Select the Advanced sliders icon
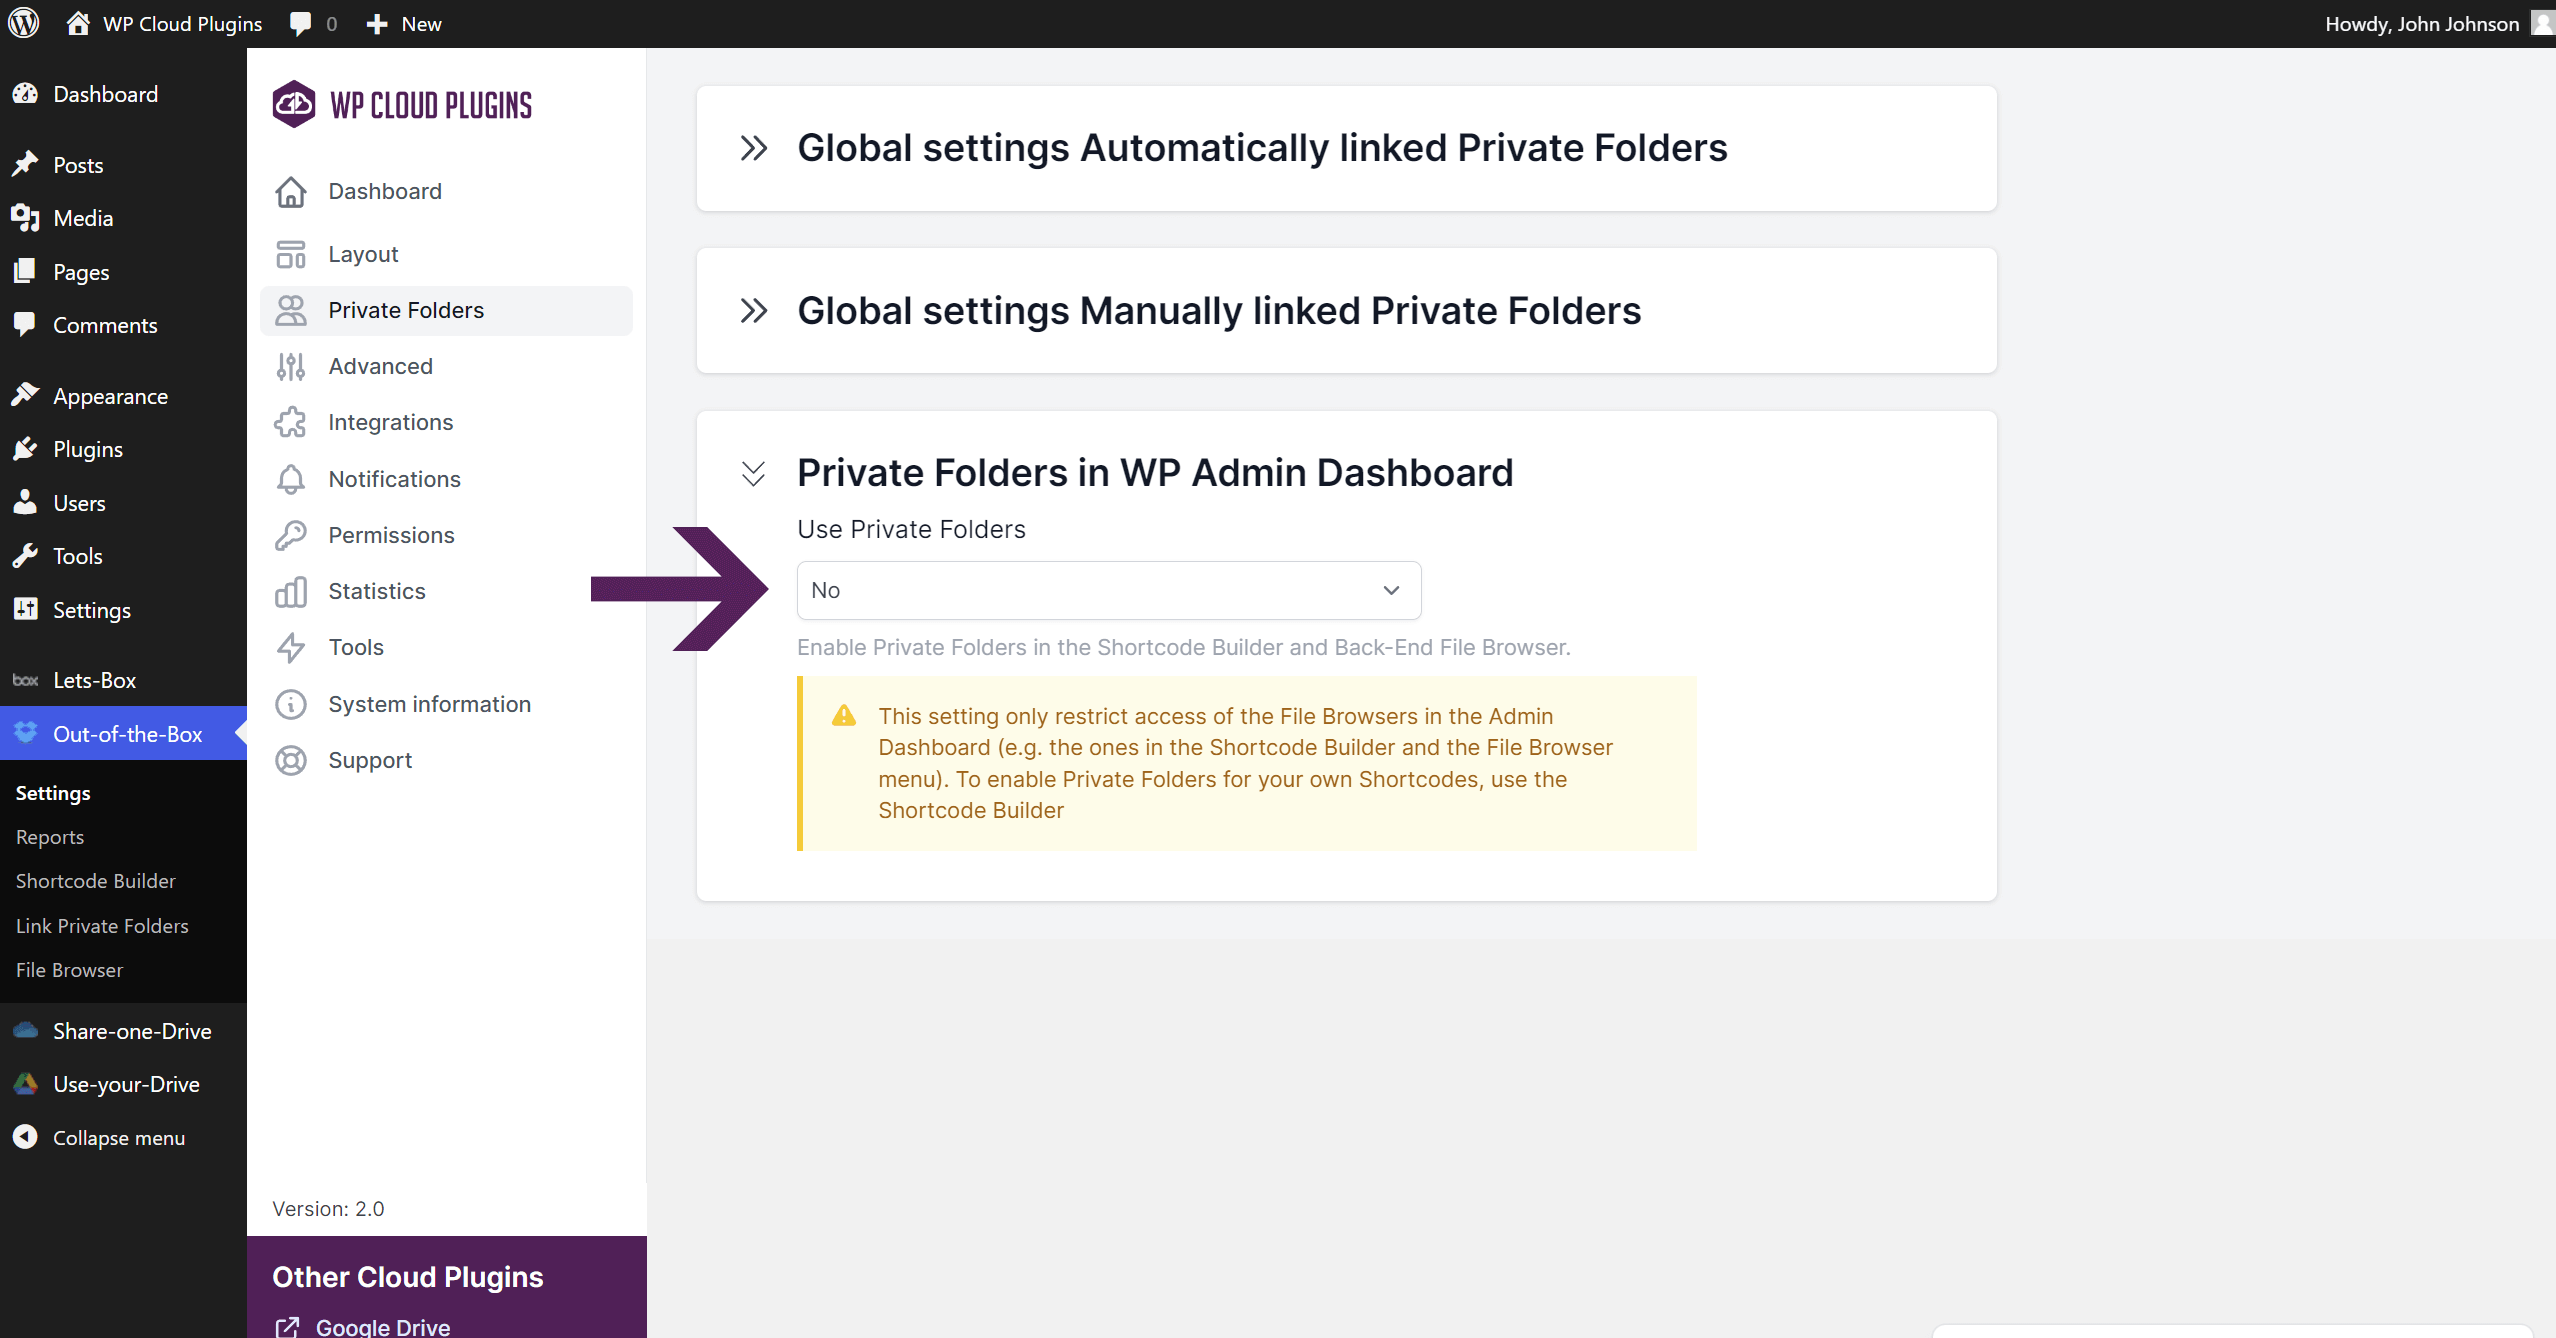This screenshot has width=2556, height=1338. [x=291, y=366]
